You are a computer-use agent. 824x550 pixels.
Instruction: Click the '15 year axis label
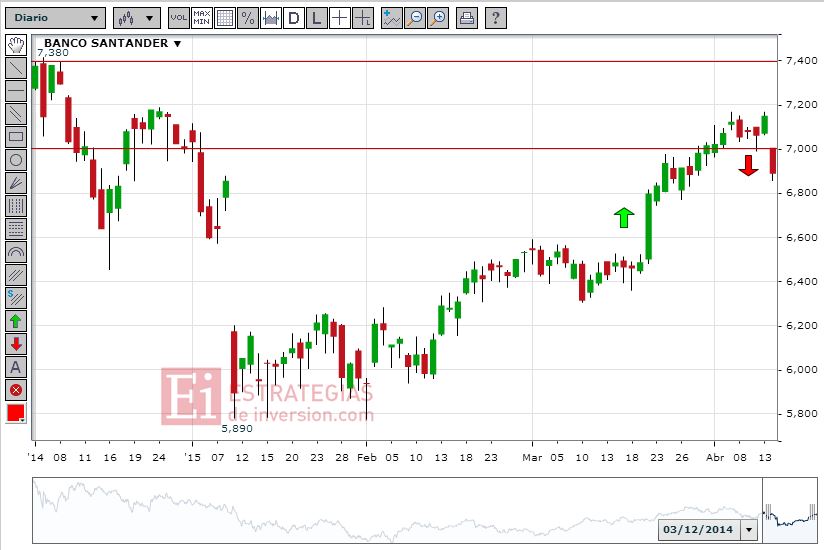pyautogui.click(x=192, y=458)
